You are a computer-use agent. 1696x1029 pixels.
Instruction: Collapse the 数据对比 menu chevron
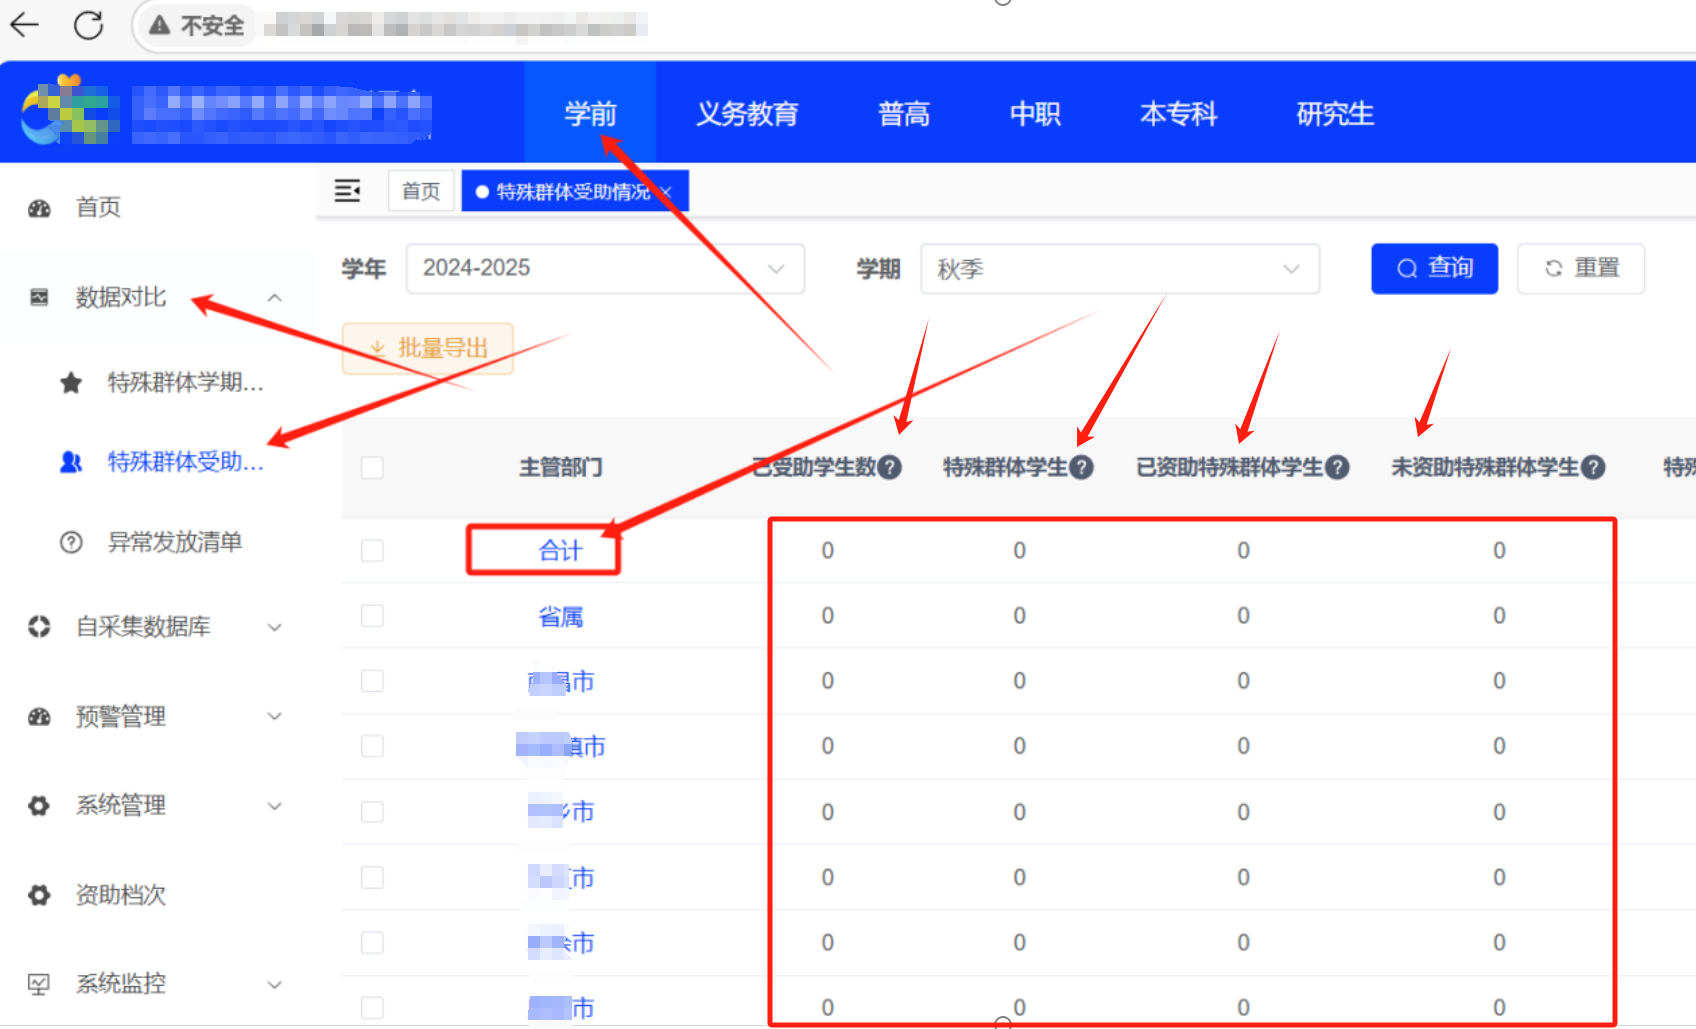(275, 298)
